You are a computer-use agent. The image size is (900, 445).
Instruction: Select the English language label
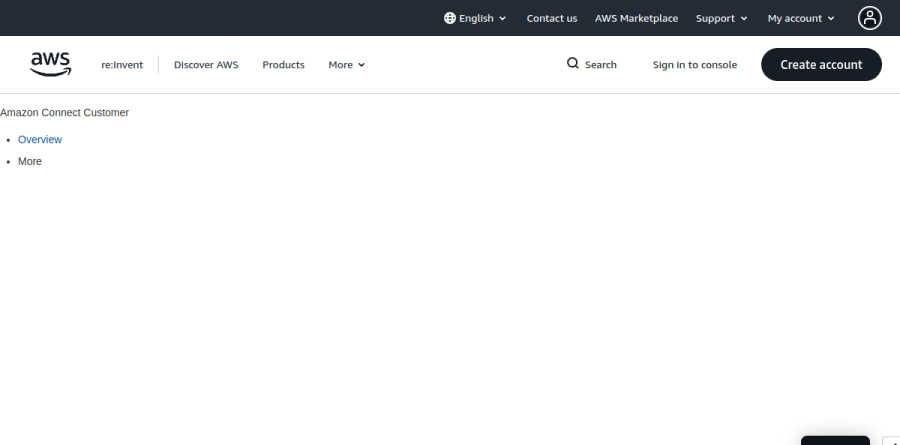tap(476, 18)
